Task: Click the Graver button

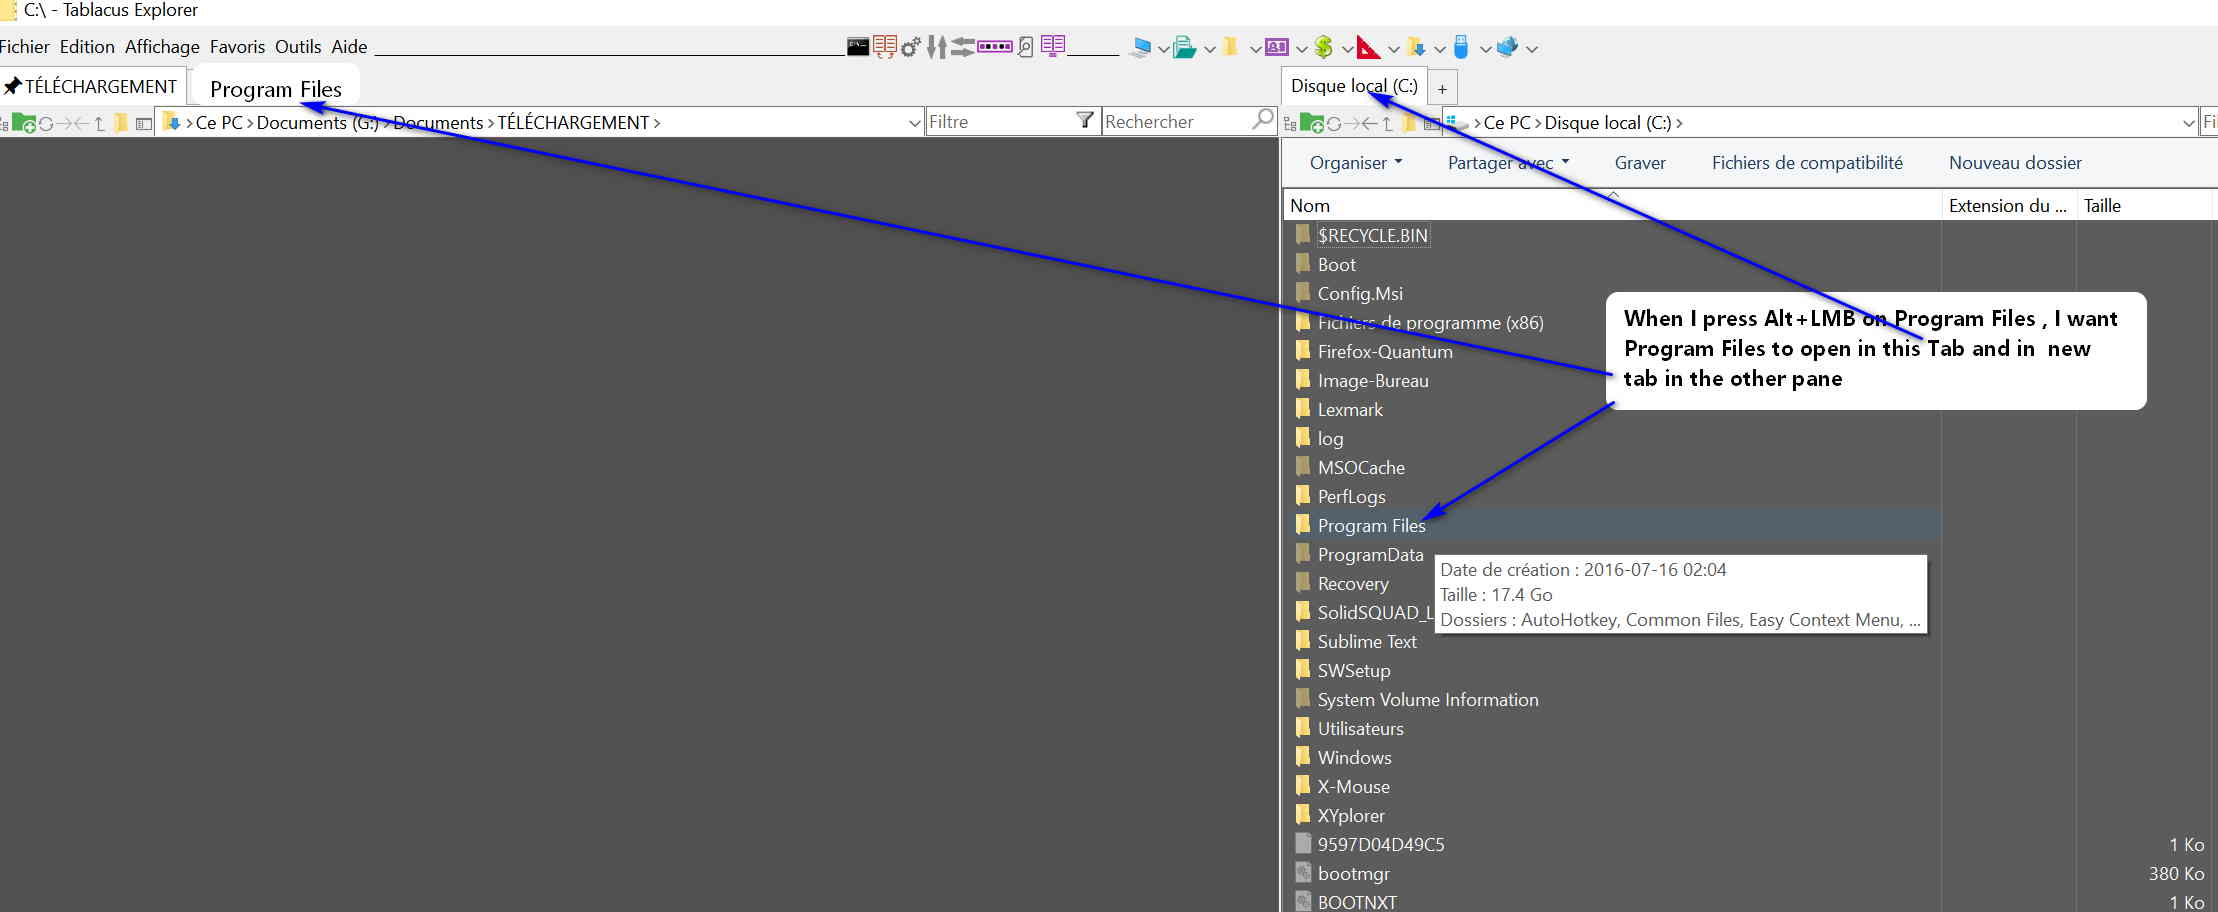Action: 1640,162
